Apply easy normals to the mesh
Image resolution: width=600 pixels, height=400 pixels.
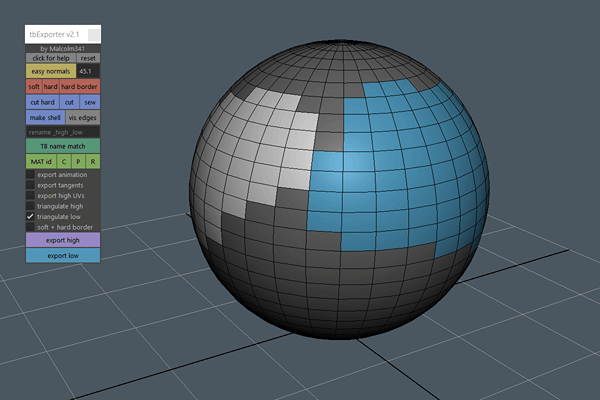(x=50, y=72)
